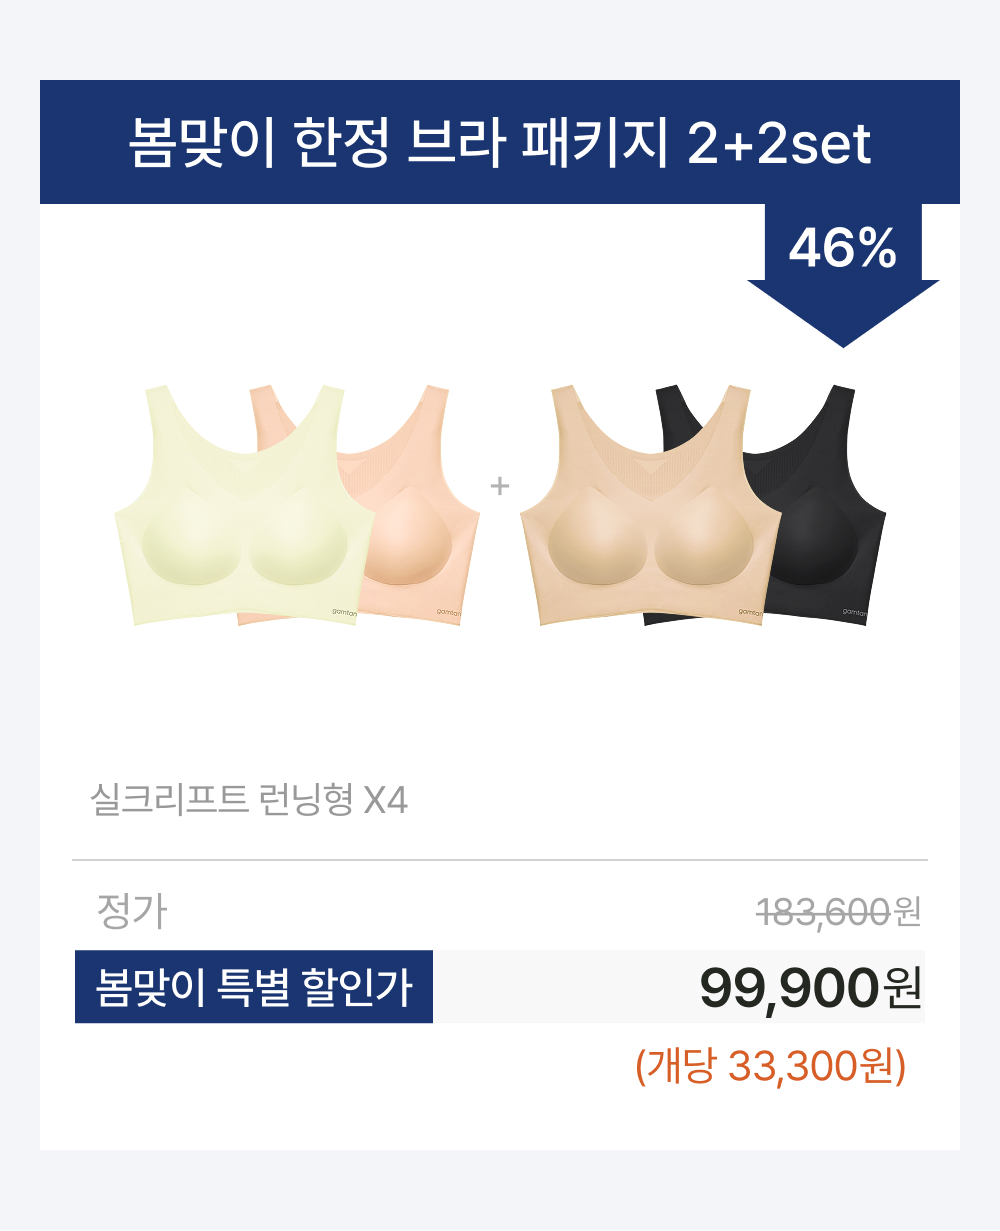Click the 99,900원 sale price
1000x1231 pixels.
[811, 988]
